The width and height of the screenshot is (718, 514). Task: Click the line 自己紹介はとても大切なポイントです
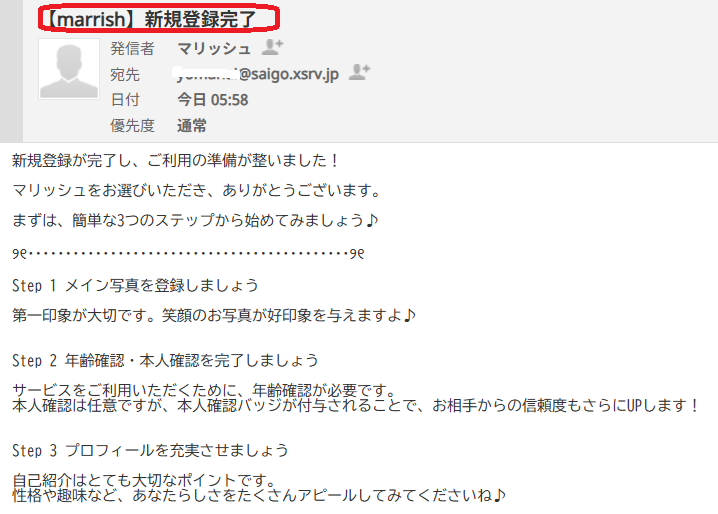click(x=144, y=480)
